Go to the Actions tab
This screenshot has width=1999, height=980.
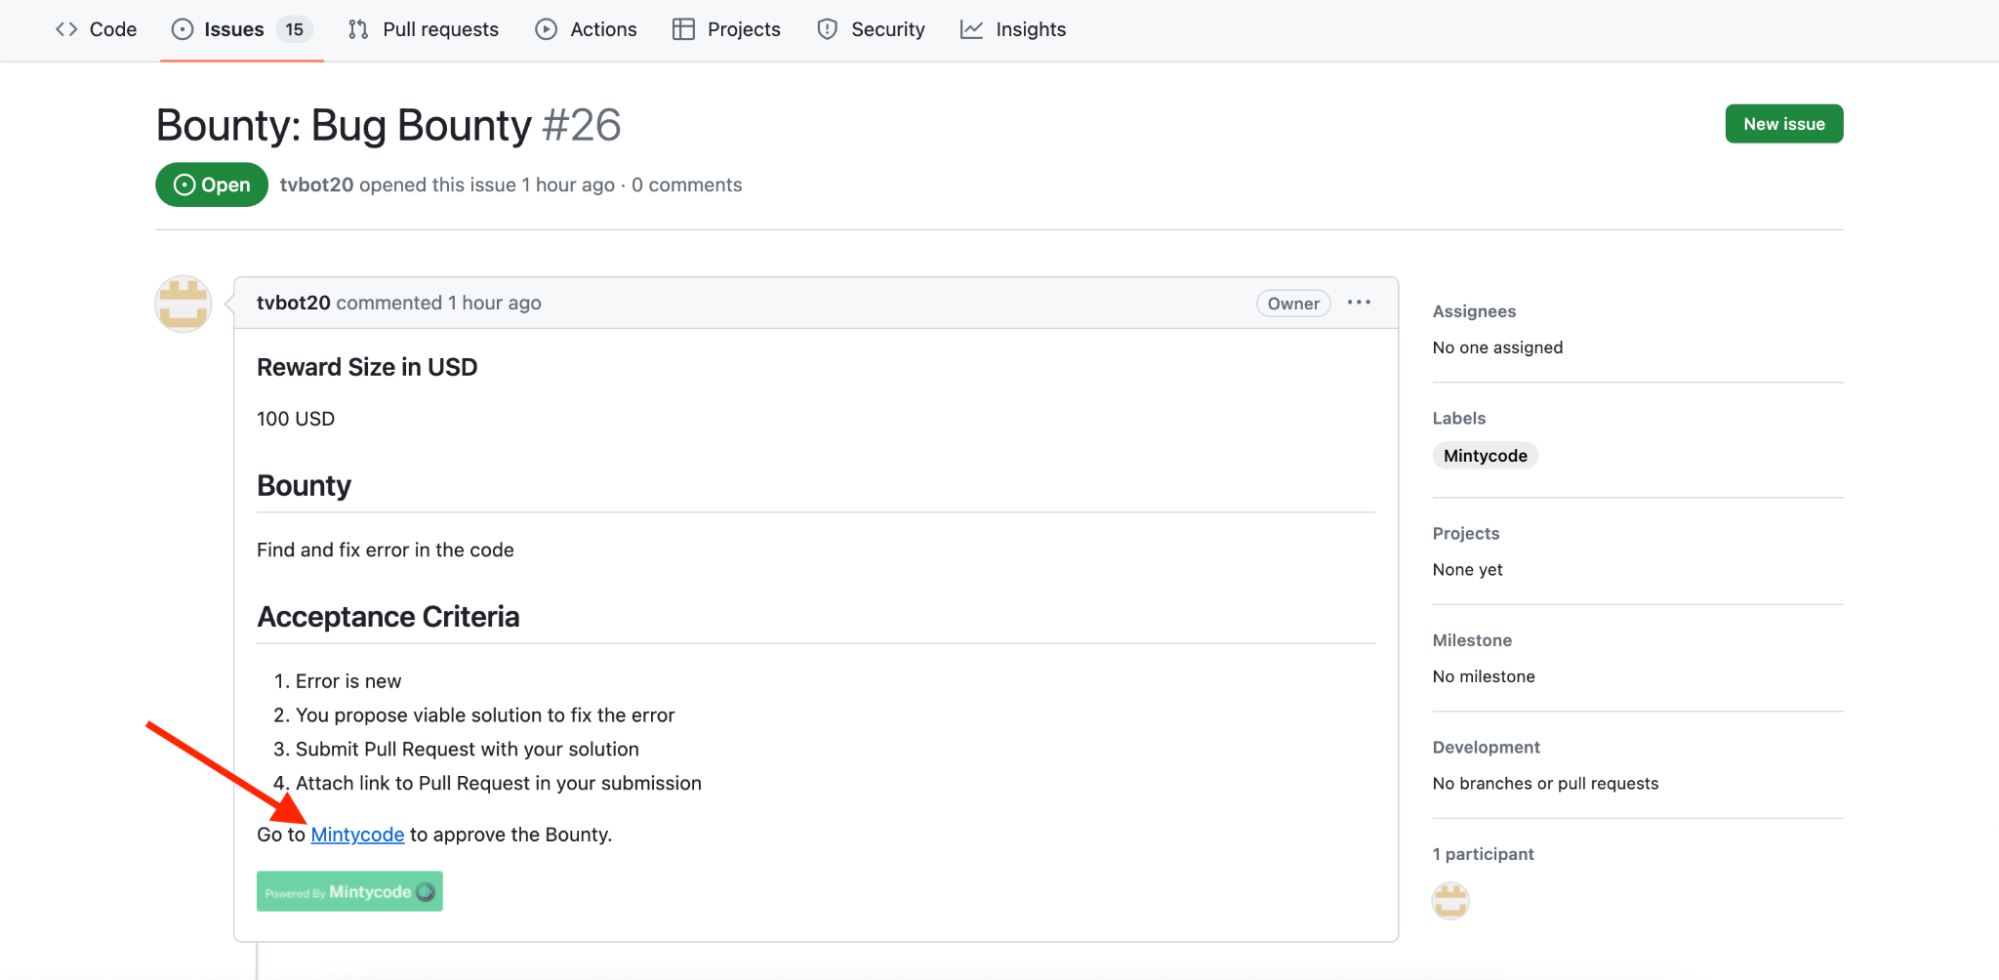tap(586, 29)
